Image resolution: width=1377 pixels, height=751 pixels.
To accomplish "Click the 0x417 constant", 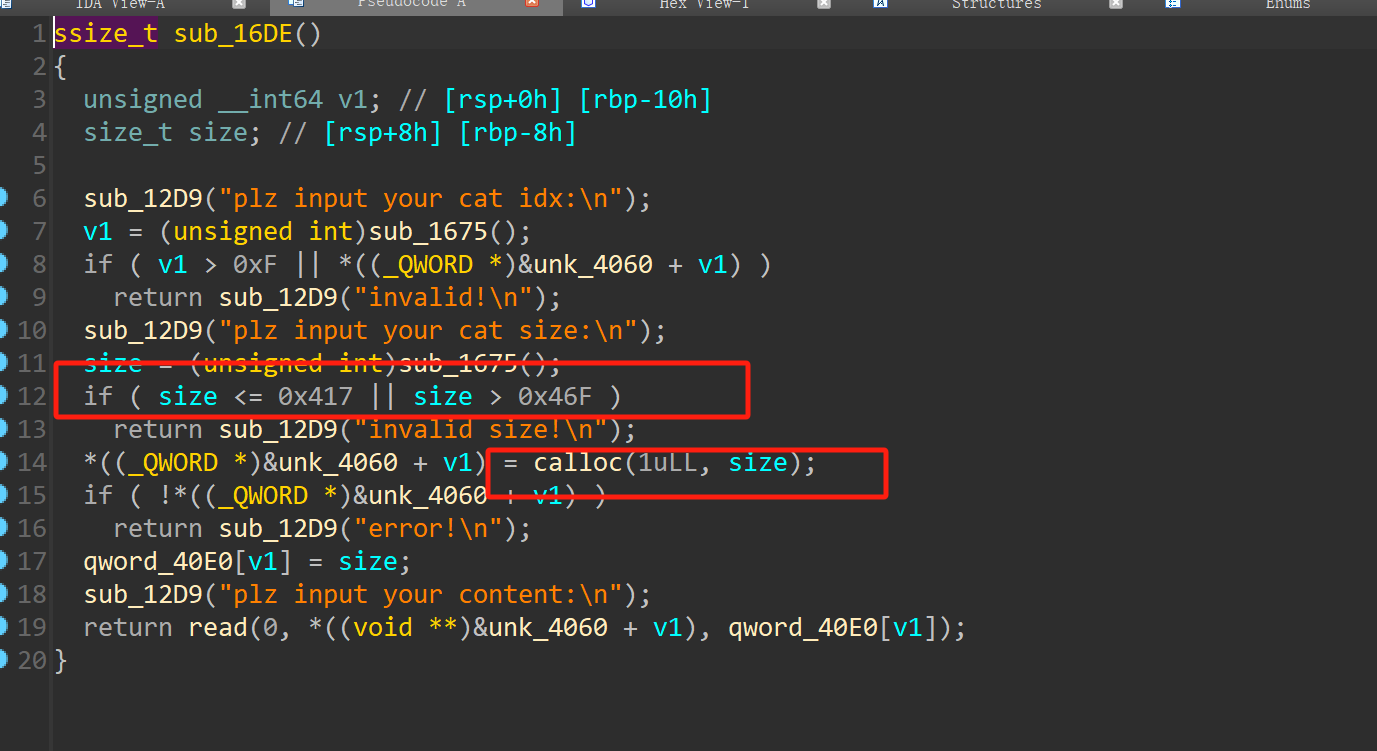I will 315,397.
